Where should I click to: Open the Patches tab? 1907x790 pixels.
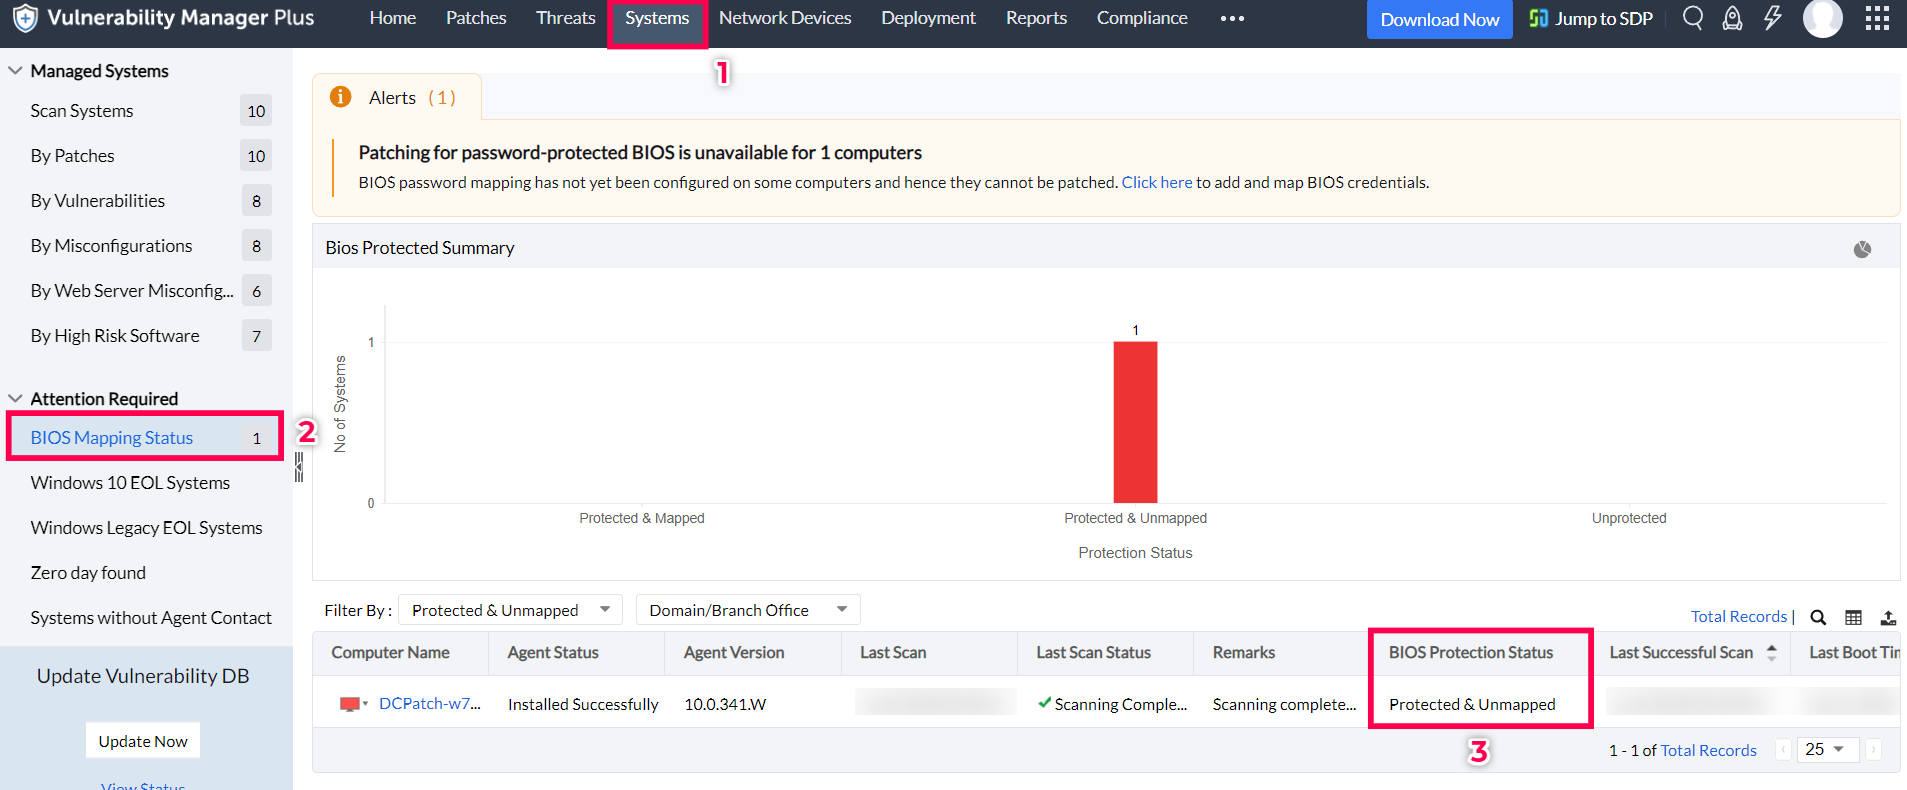pos(476,18)
